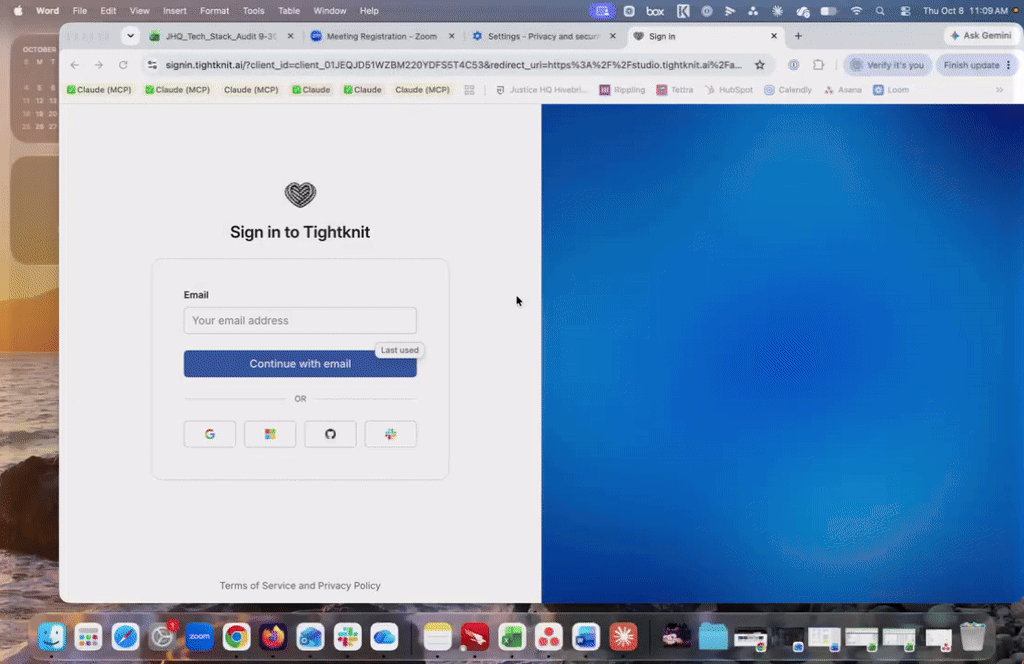Screen dimensions: 1024x664
Task: Open Zoom from the Dock
Action: pyautogui.click(x=199, y=636)
